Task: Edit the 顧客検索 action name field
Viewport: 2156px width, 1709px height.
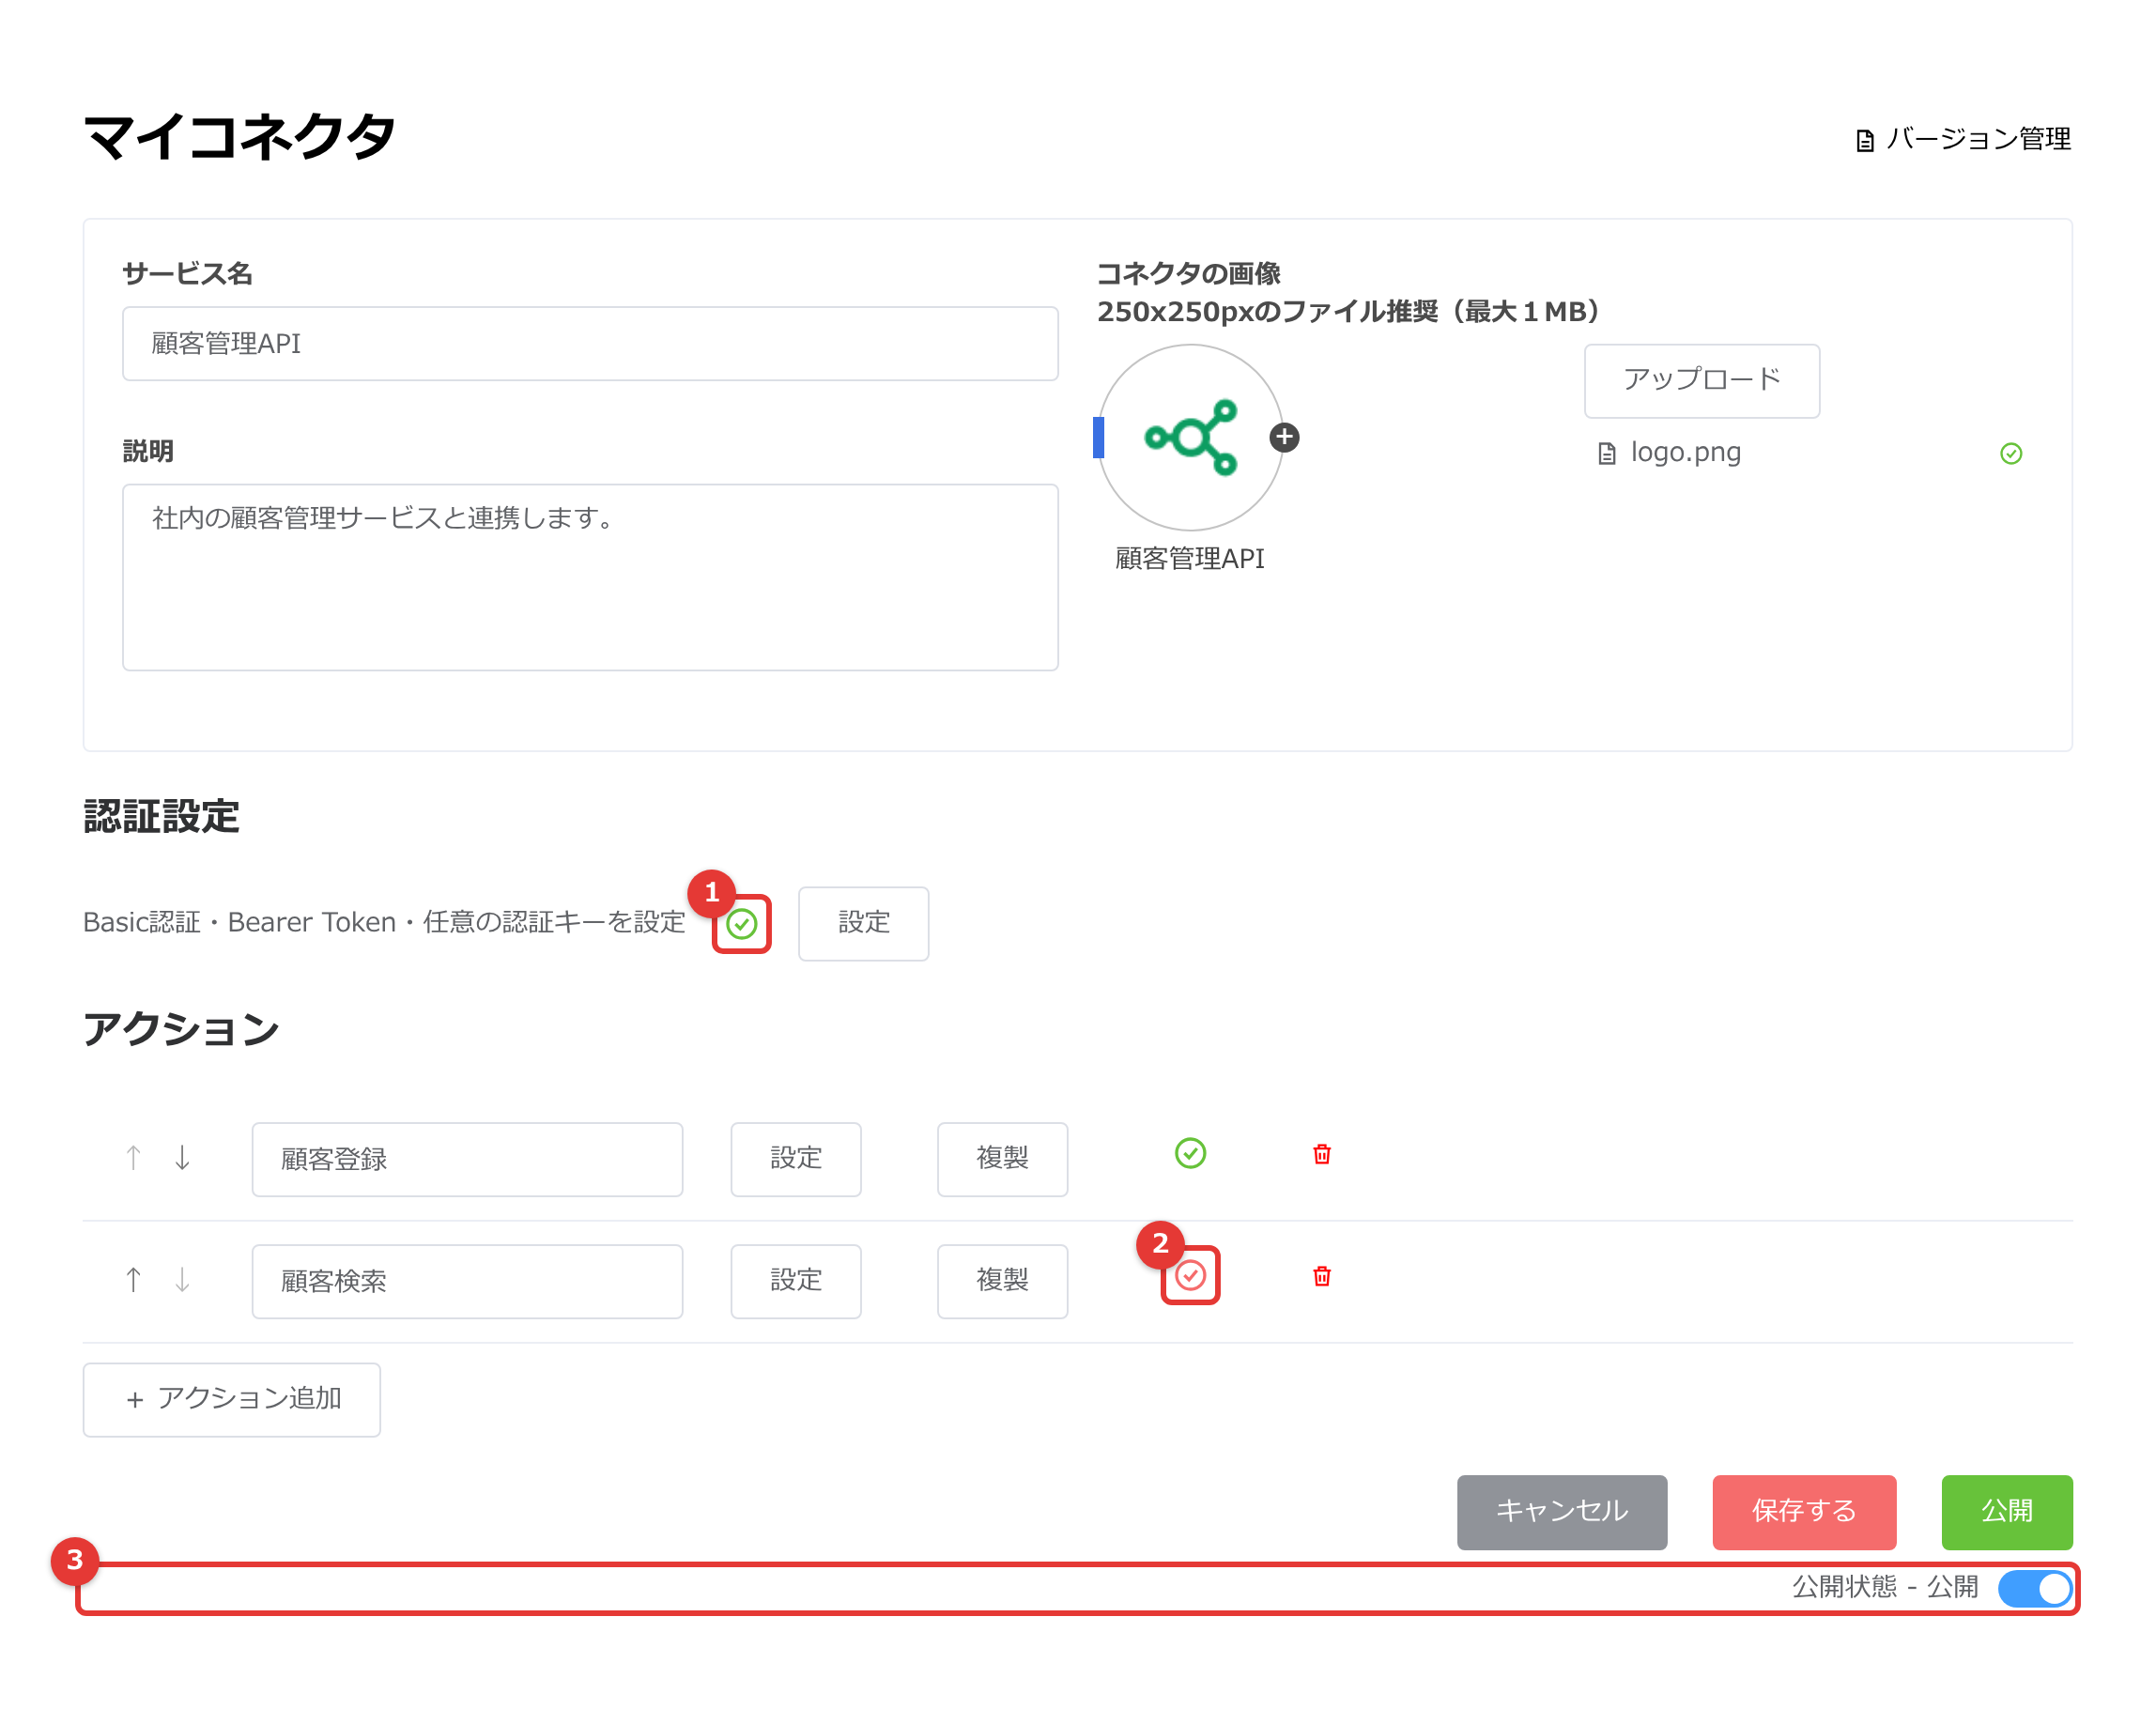Action: tap(467, 1281)
